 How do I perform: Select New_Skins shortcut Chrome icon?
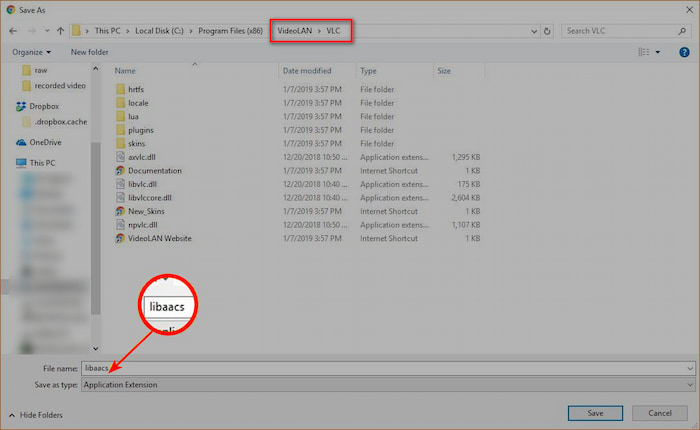pyautogui.click(x=120, y=211)
